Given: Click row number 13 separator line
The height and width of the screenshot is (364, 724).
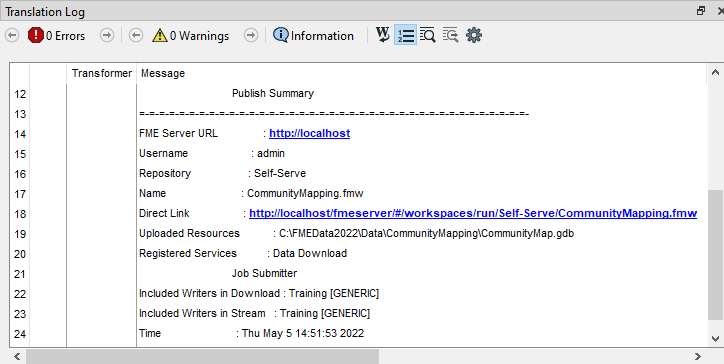Looking at the screenshot, I should point(334,114).
